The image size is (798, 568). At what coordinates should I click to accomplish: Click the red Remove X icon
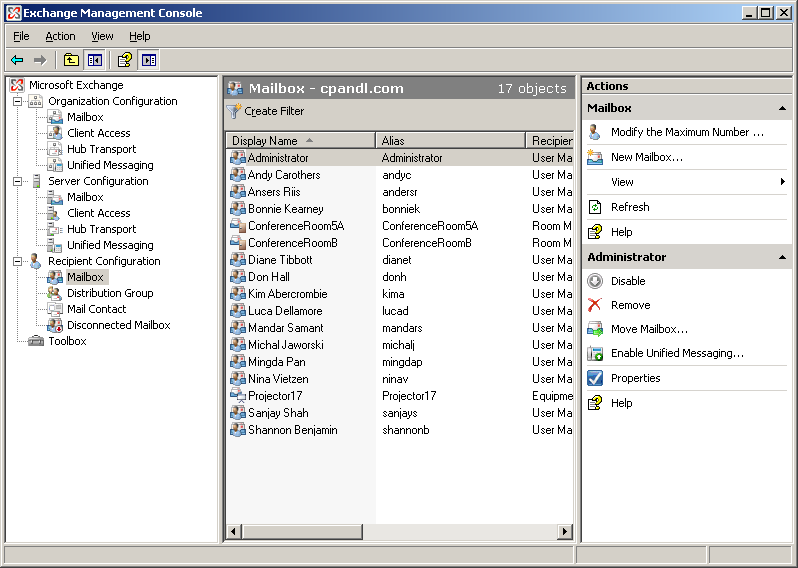click(x=594, y=305)
